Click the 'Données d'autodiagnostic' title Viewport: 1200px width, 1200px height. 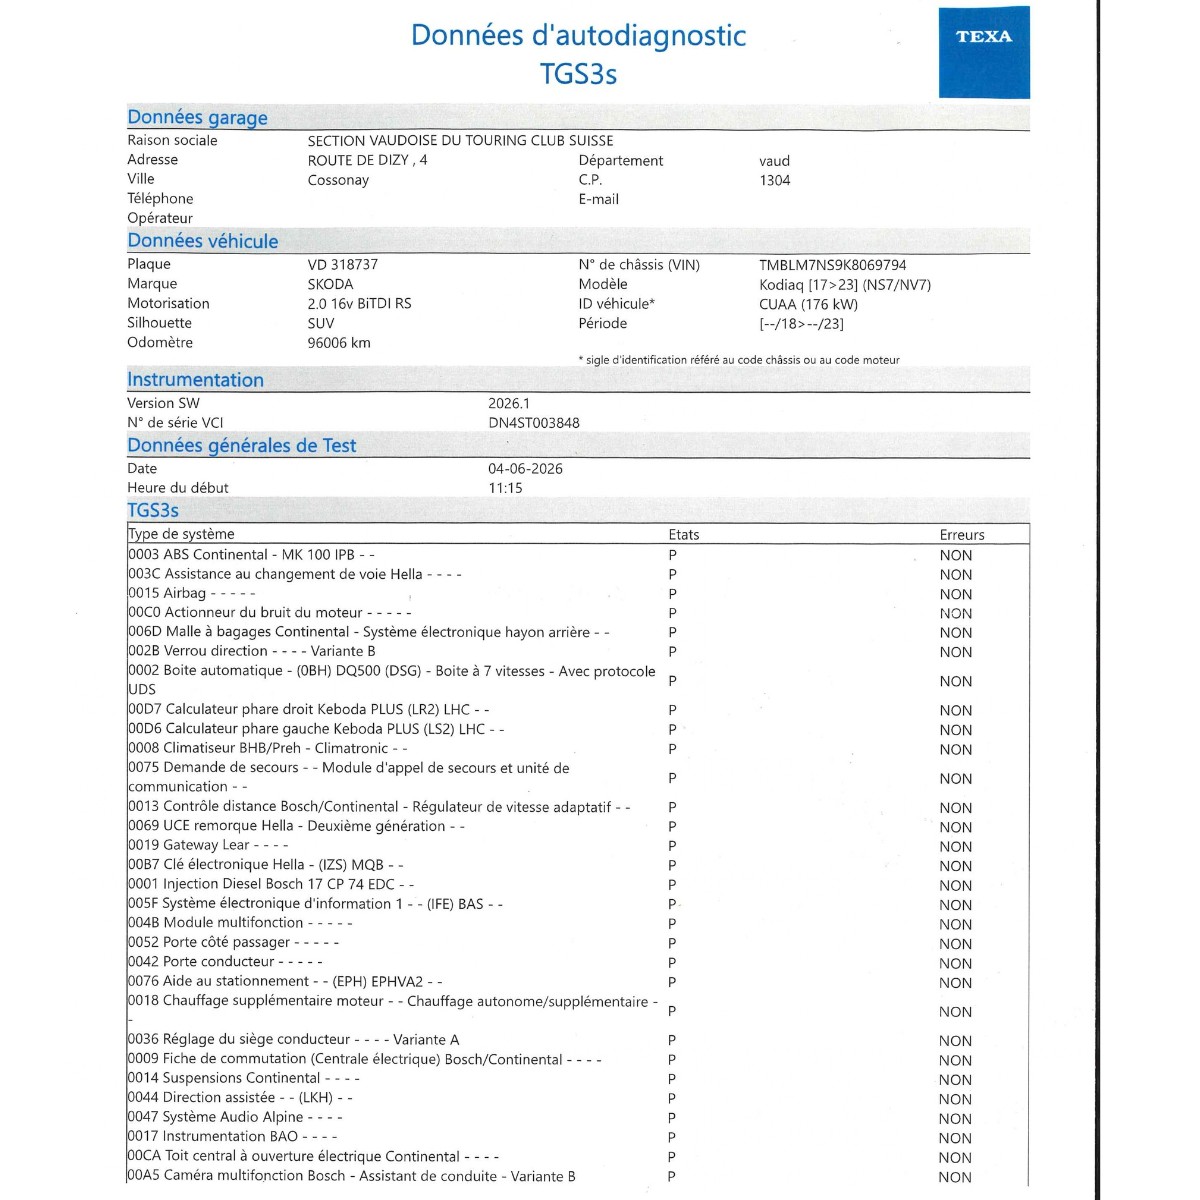[579, 35]
